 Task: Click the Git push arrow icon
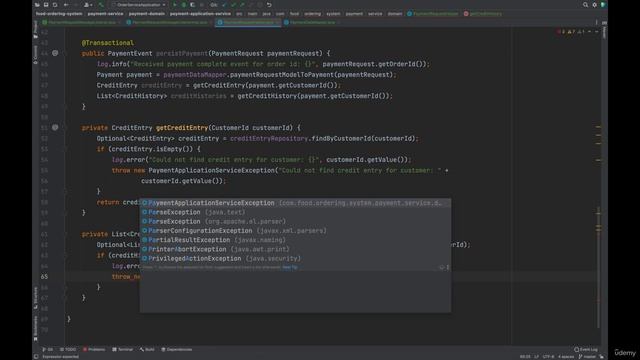click(x=242, y=5)
